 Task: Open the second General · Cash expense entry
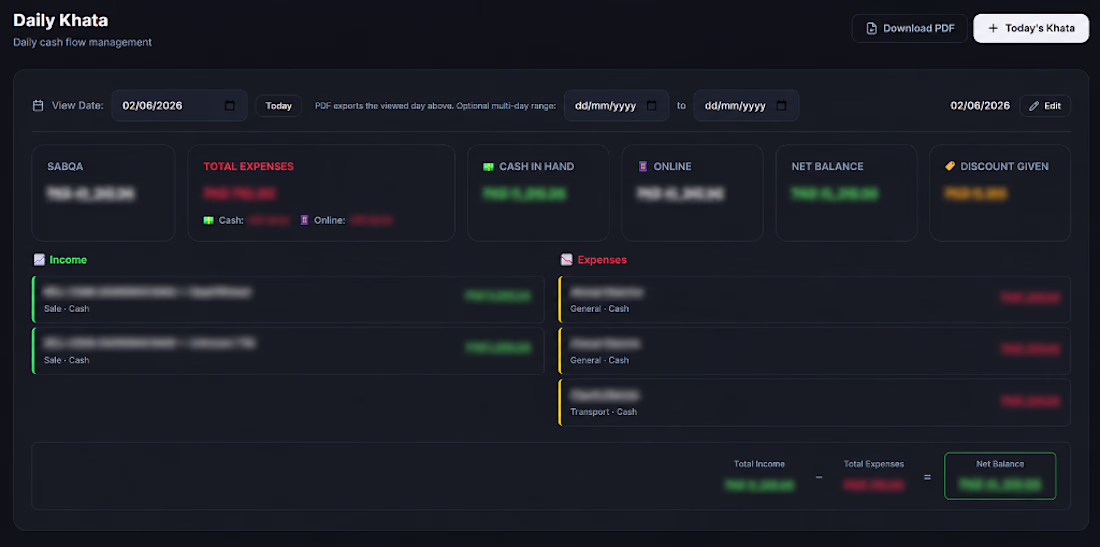point(814,351)
